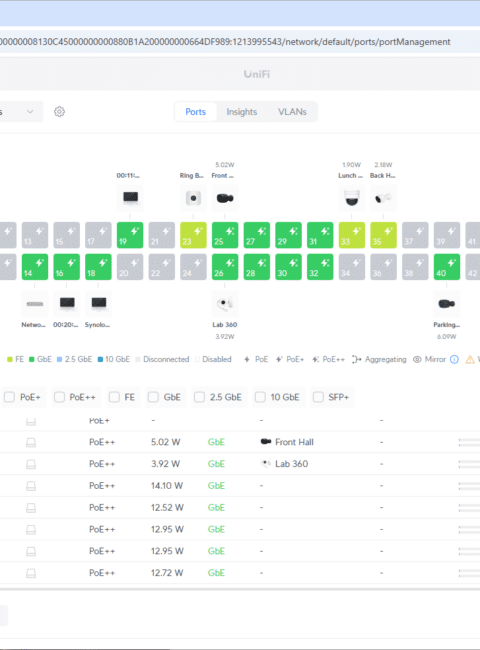This screenshot has width=480, height=650.
Task: Select port 19 on the switch diagram
Action: pyautogui.click(x=130, y=235)
